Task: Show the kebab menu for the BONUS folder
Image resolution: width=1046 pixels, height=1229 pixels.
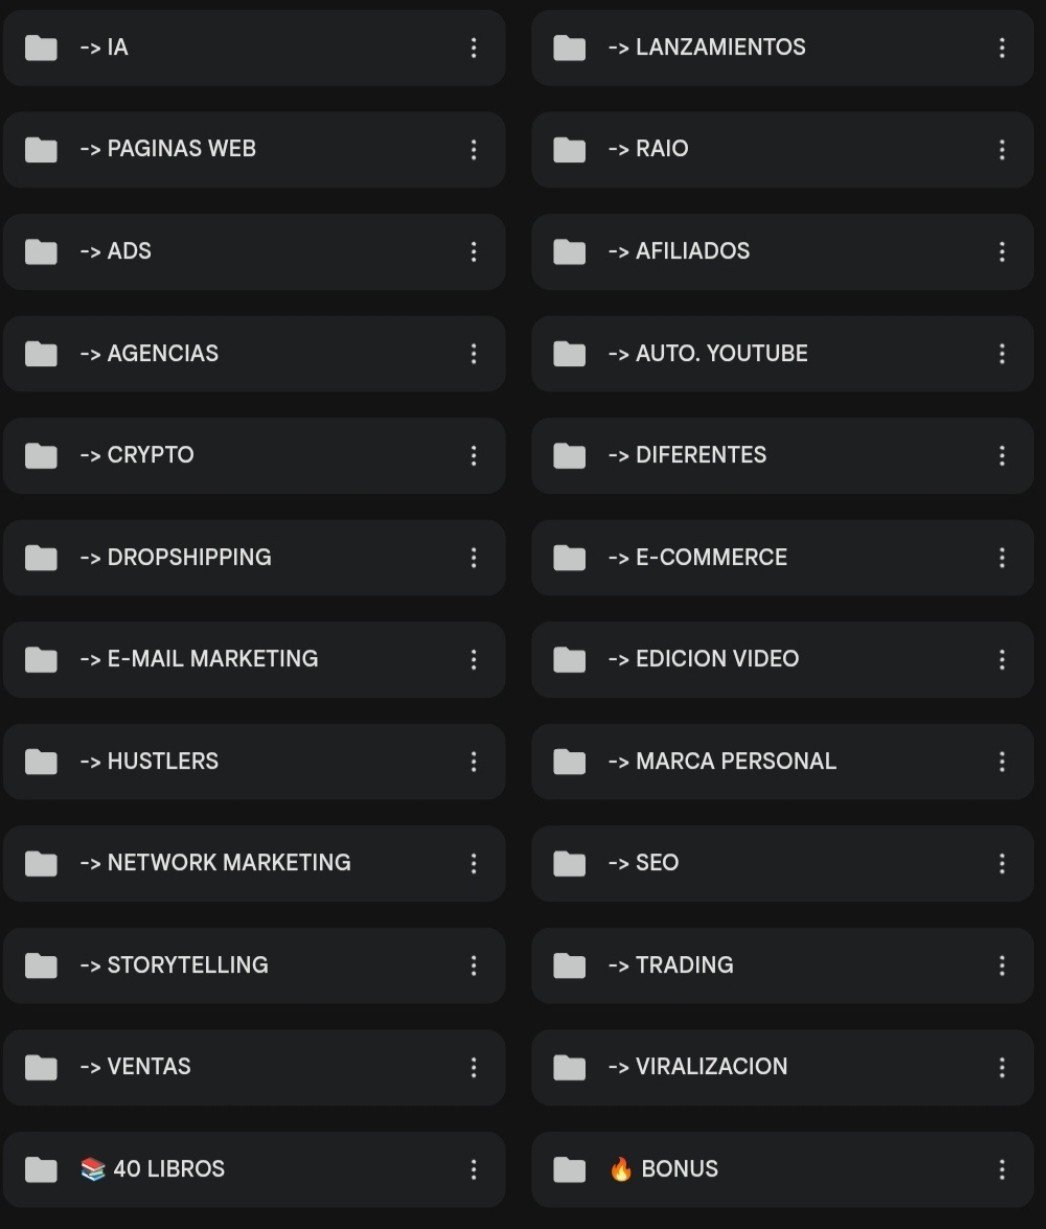Action: (1002, 1169)
